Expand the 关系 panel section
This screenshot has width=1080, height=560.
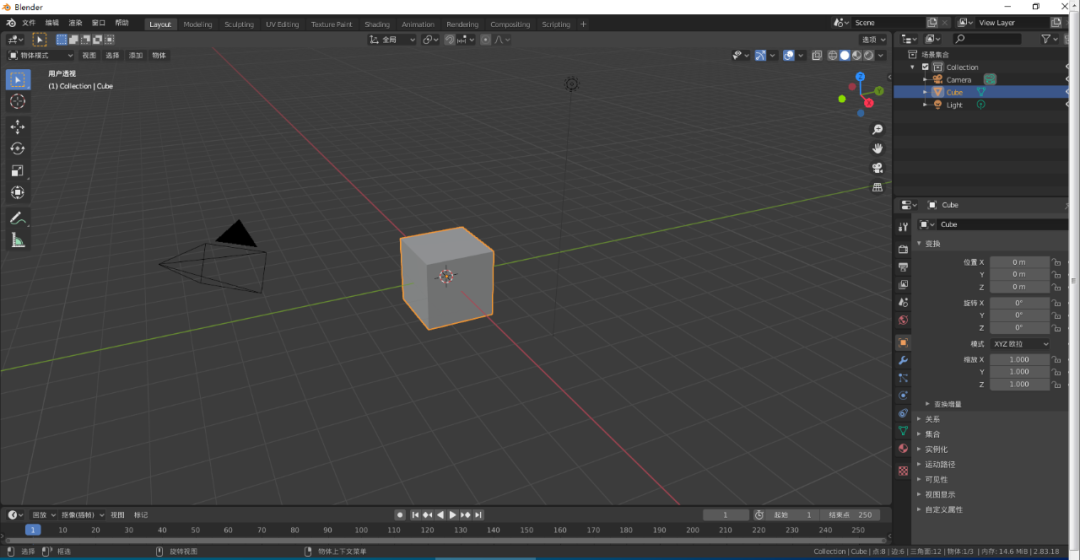click(x=931, y=419)
